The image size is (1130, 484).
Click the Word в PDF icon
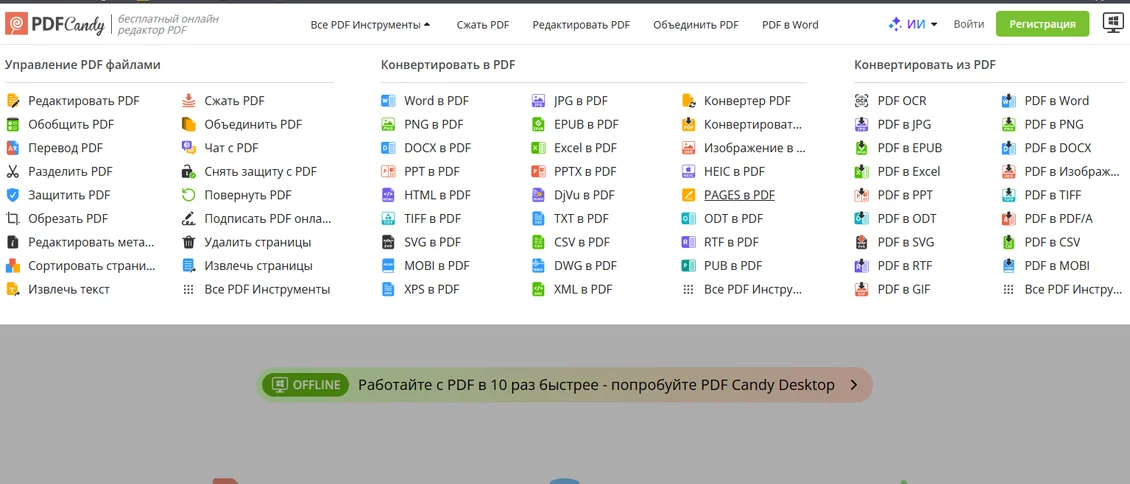tap(388, 101)
